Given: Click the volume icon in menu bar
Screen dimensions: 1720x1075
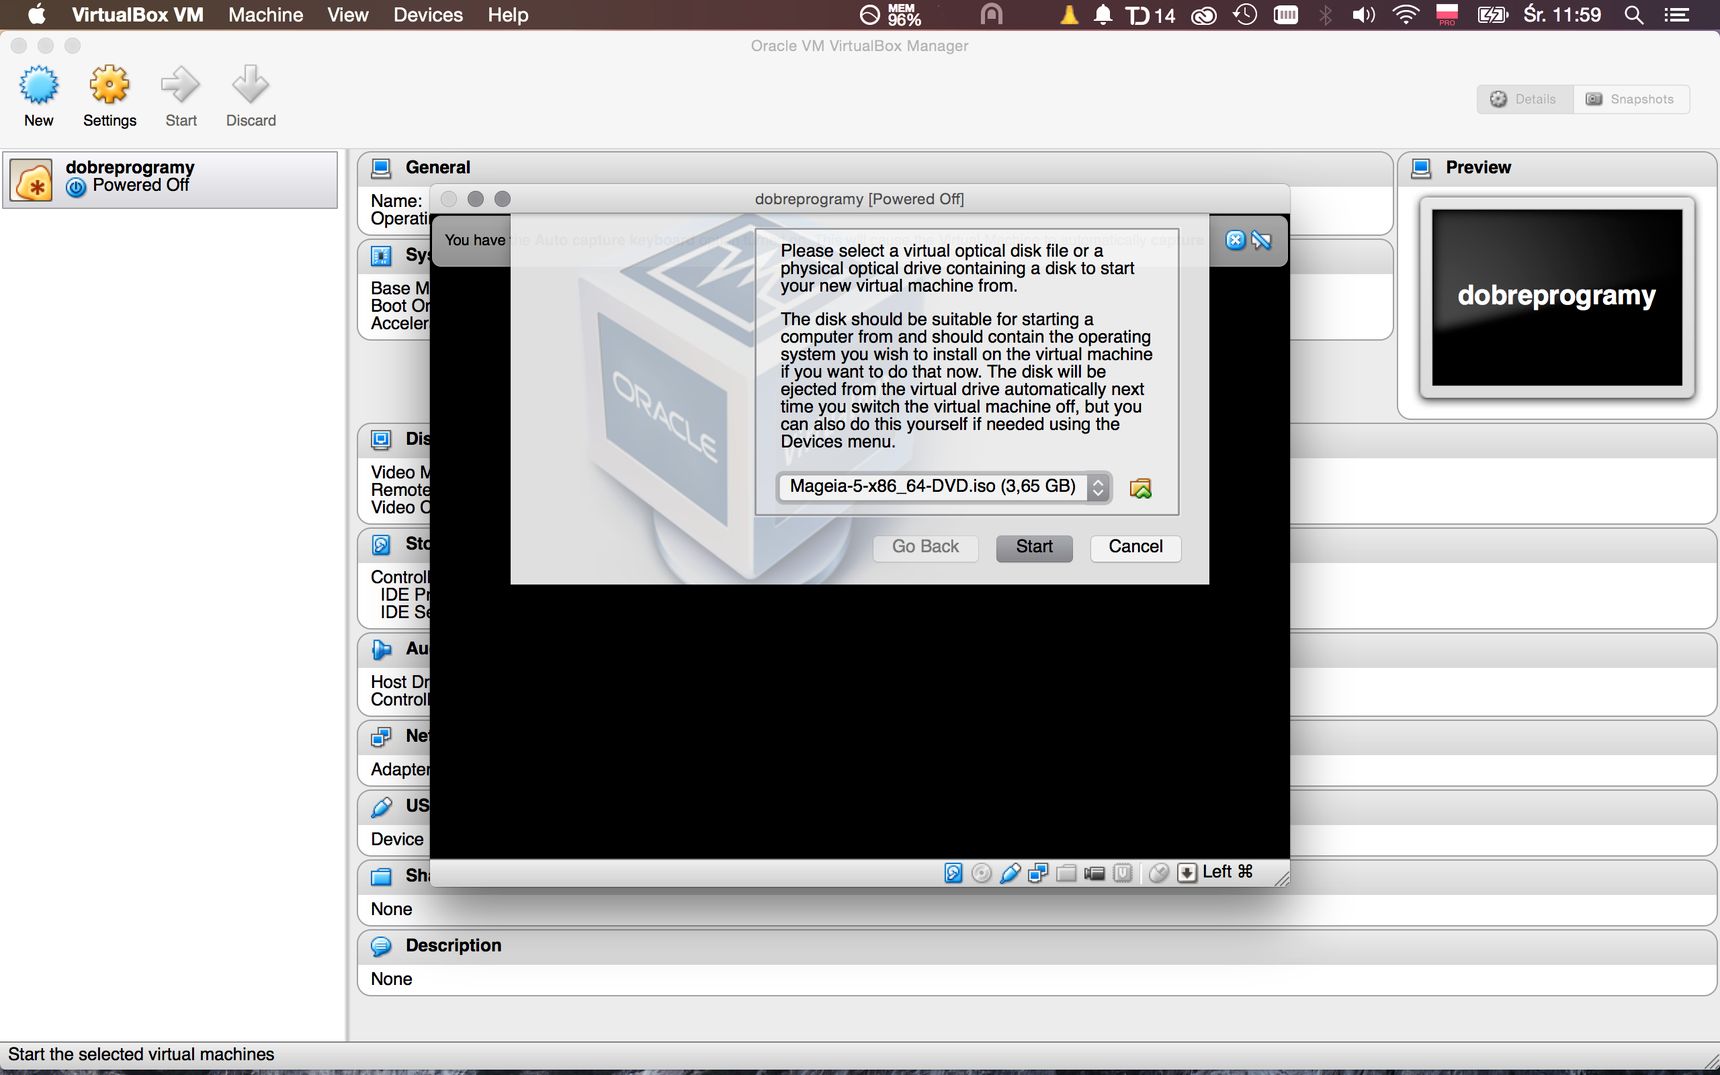Looking at the screenshot, I should tap(1363, 15).
